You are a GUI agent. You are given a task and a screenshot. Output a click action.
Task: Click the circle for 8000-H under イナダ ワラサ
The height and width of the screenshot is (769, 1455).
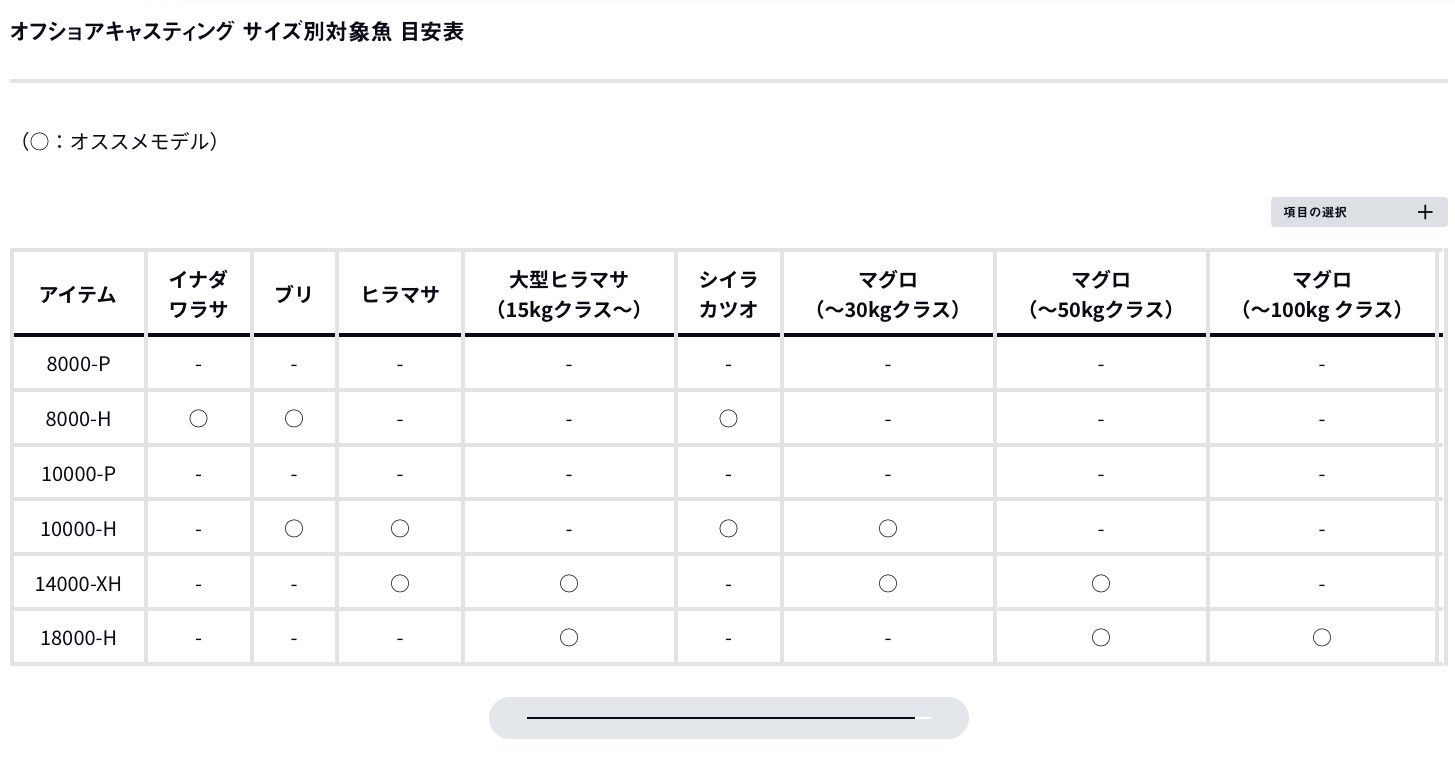coord(198,419)
